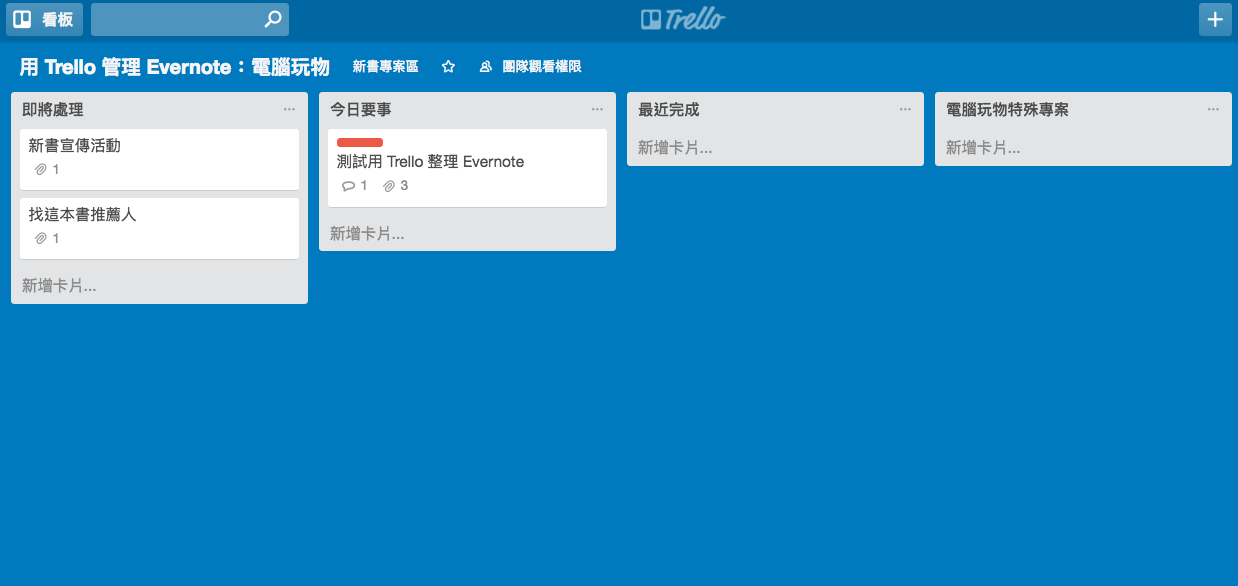1238x586 pixels.
Task: Add a card in 電腦玩物特殊專案 list
Action: click(983, 148)
